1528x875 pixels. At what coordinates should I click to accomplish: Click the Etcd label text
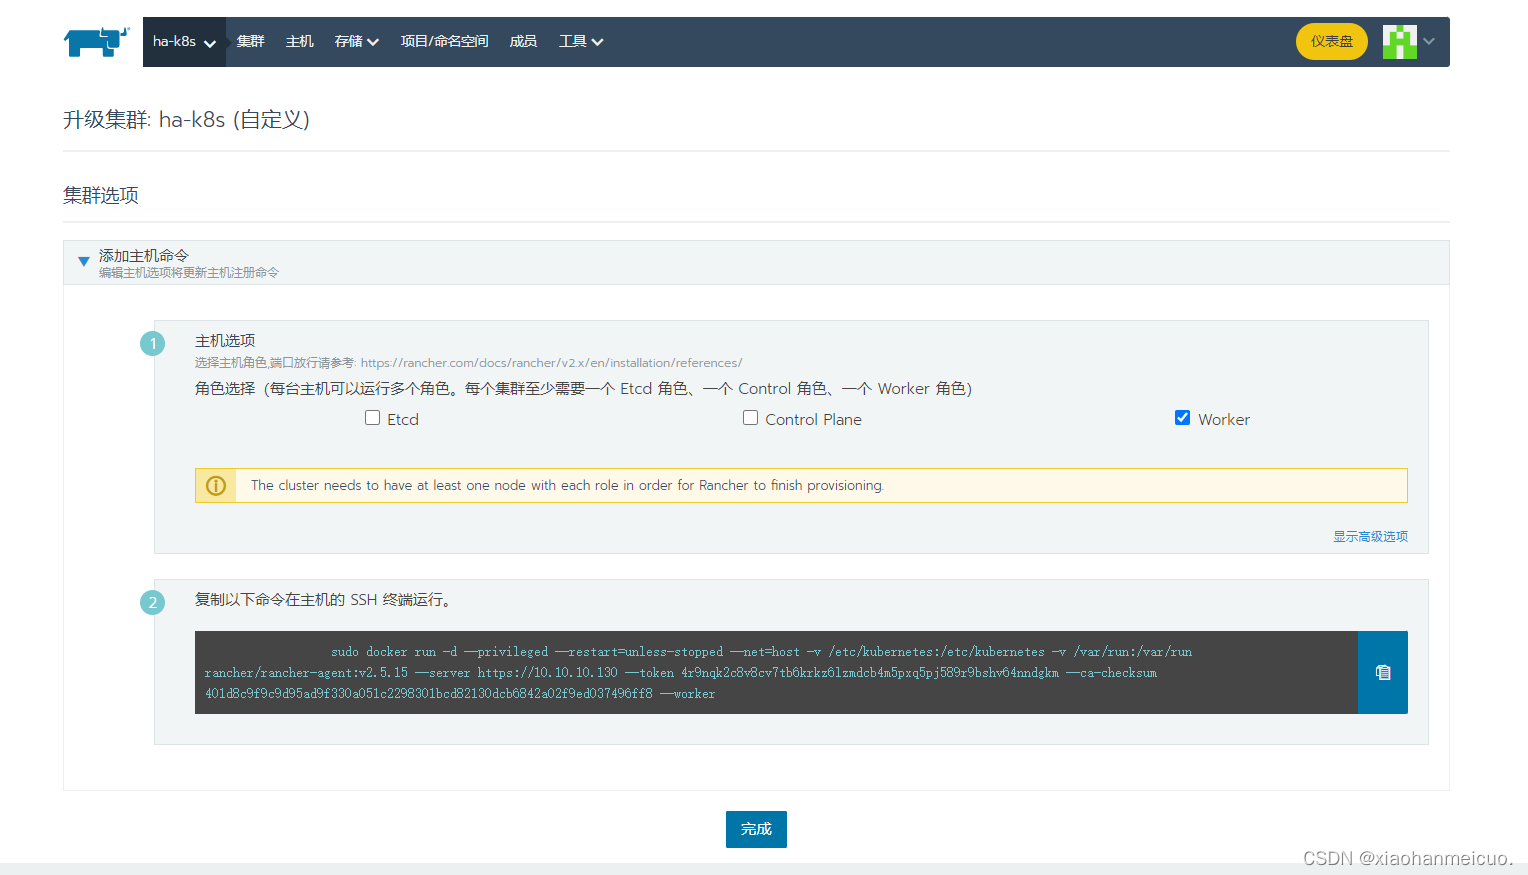(403, 420)
